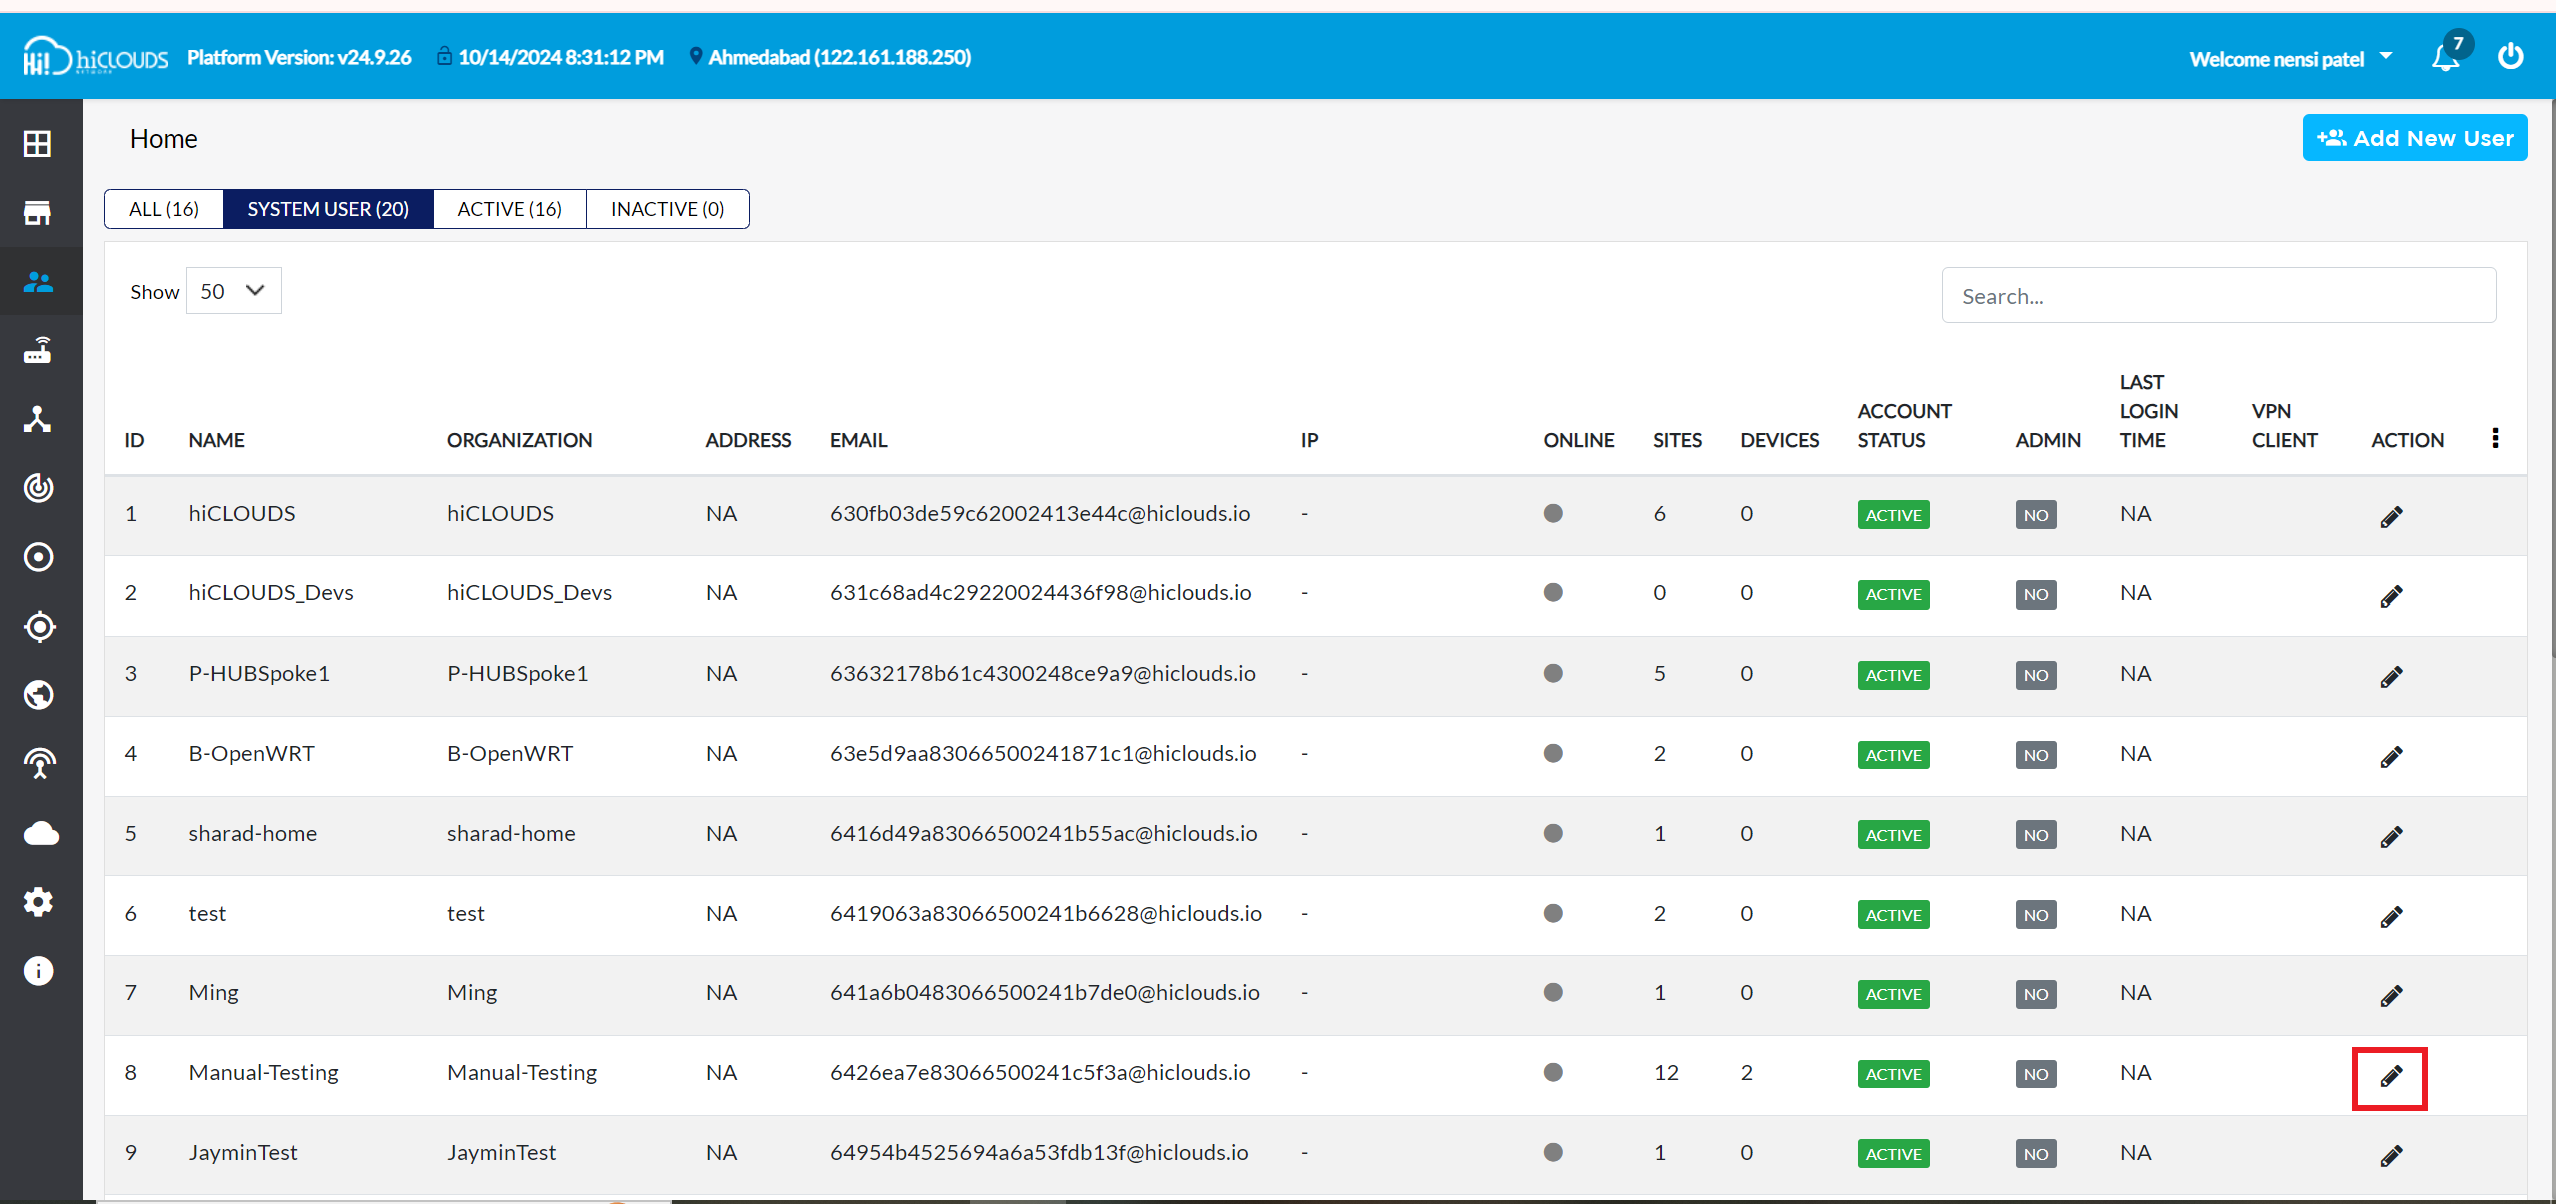2556x1204 pixels.
Task: Click the ACTIVE badge for Manual-Testing
Action: click(x=1893, y=1074)
